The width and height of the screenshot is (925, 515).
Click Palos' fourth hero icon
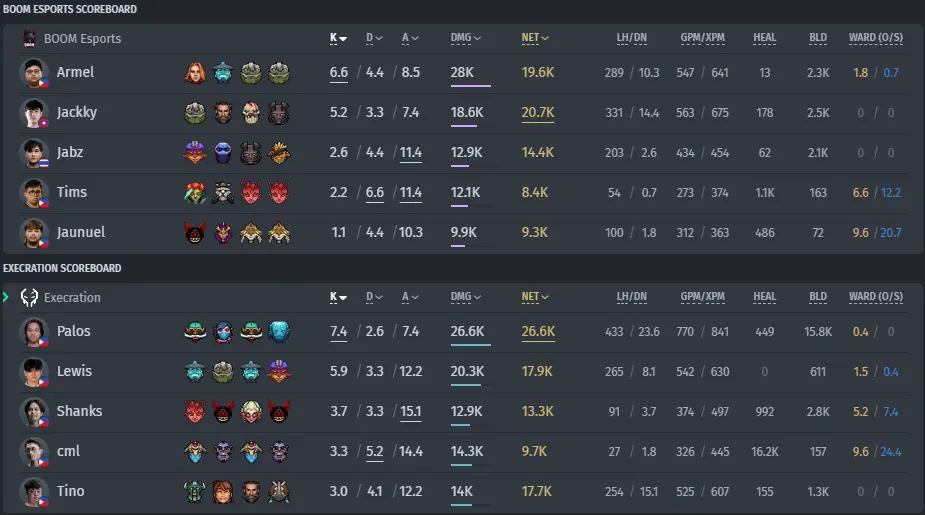tap(279, 332)
